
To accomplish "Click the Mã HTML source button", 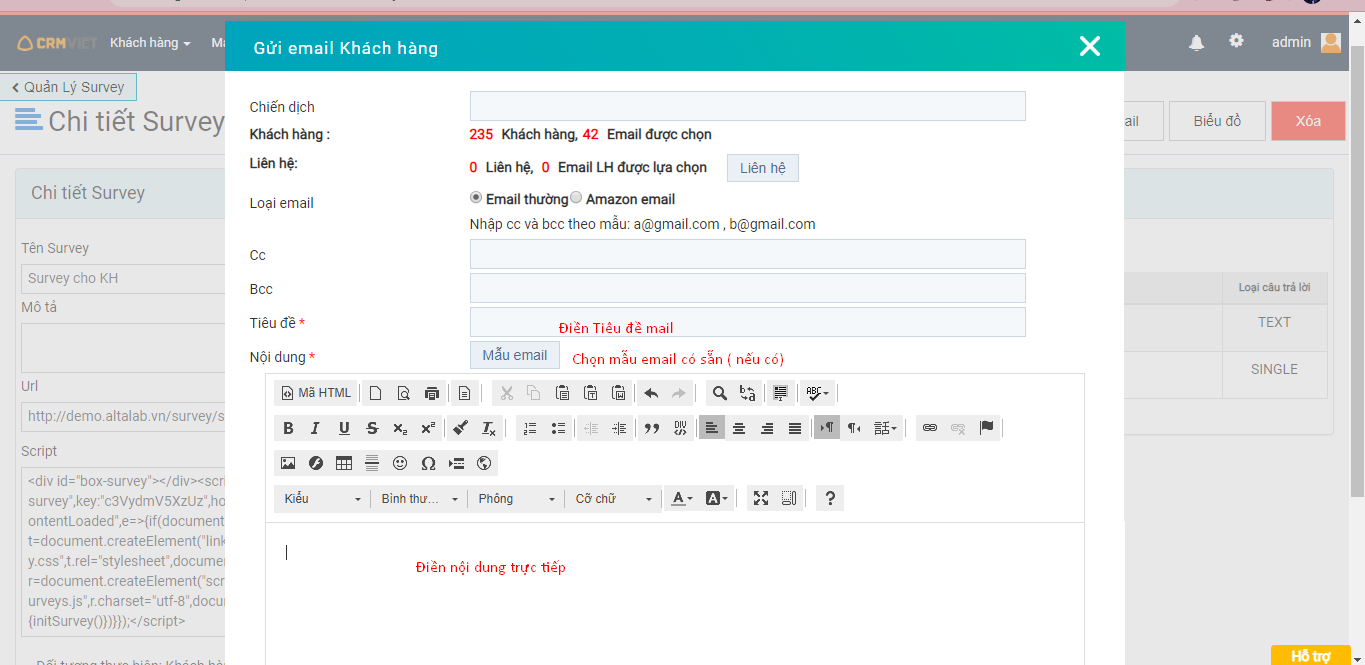I will click(317, 393).
